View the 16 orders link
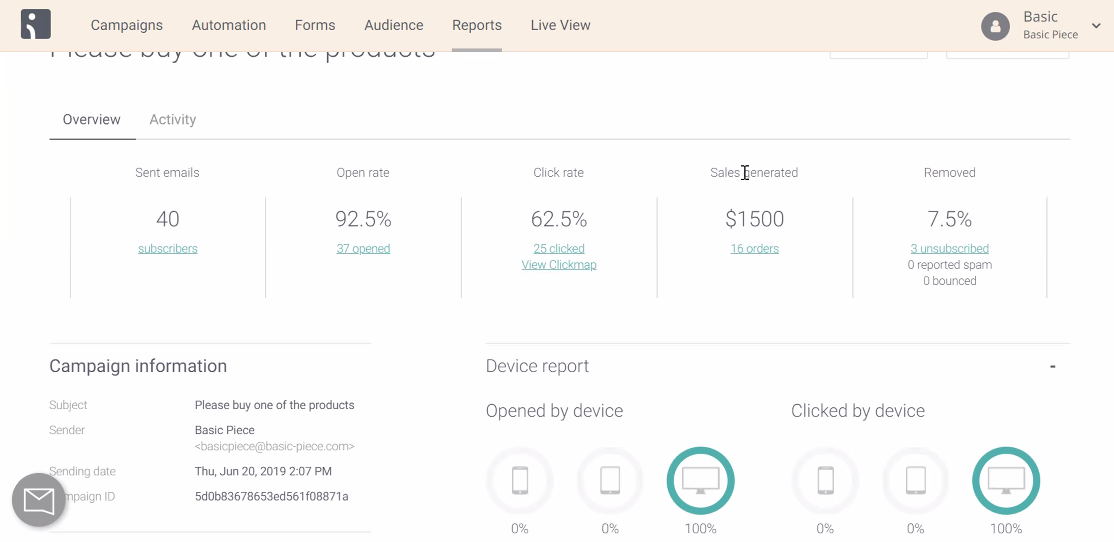The width and height of the screenshot is (1114, 542). coord(754,249)
